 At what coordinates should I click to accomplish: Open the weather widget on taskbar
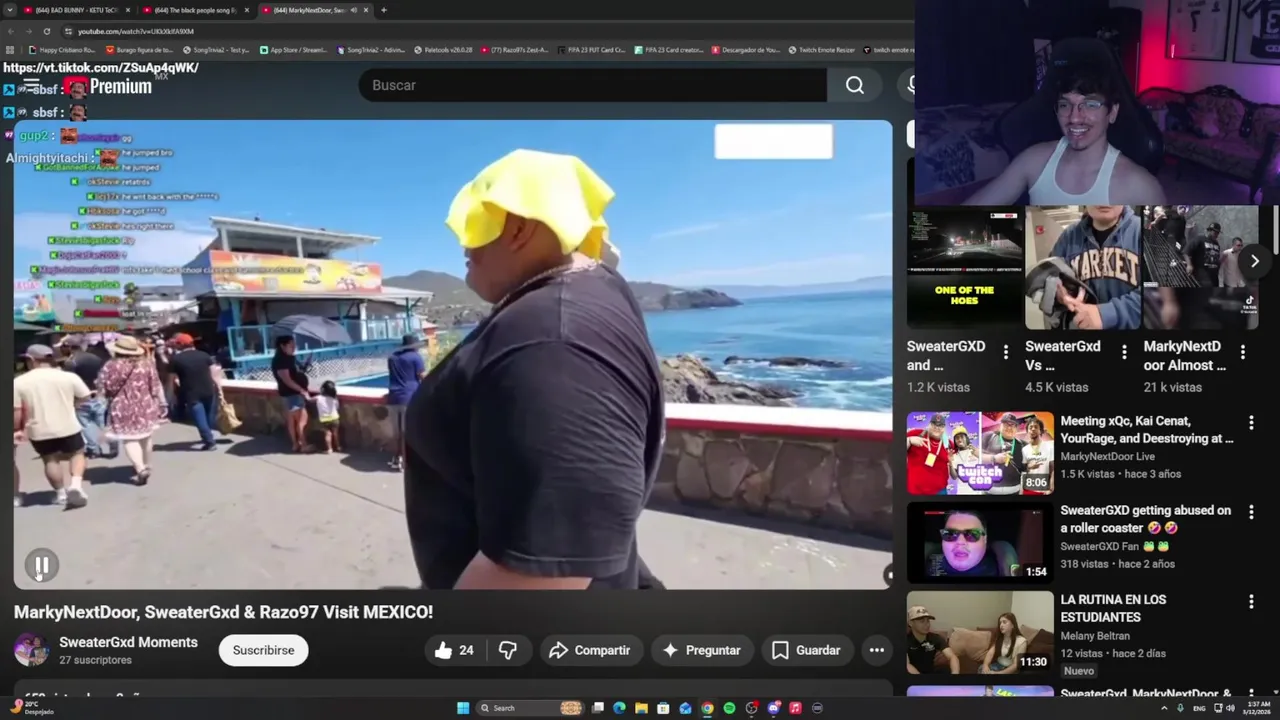coord(32,708)
